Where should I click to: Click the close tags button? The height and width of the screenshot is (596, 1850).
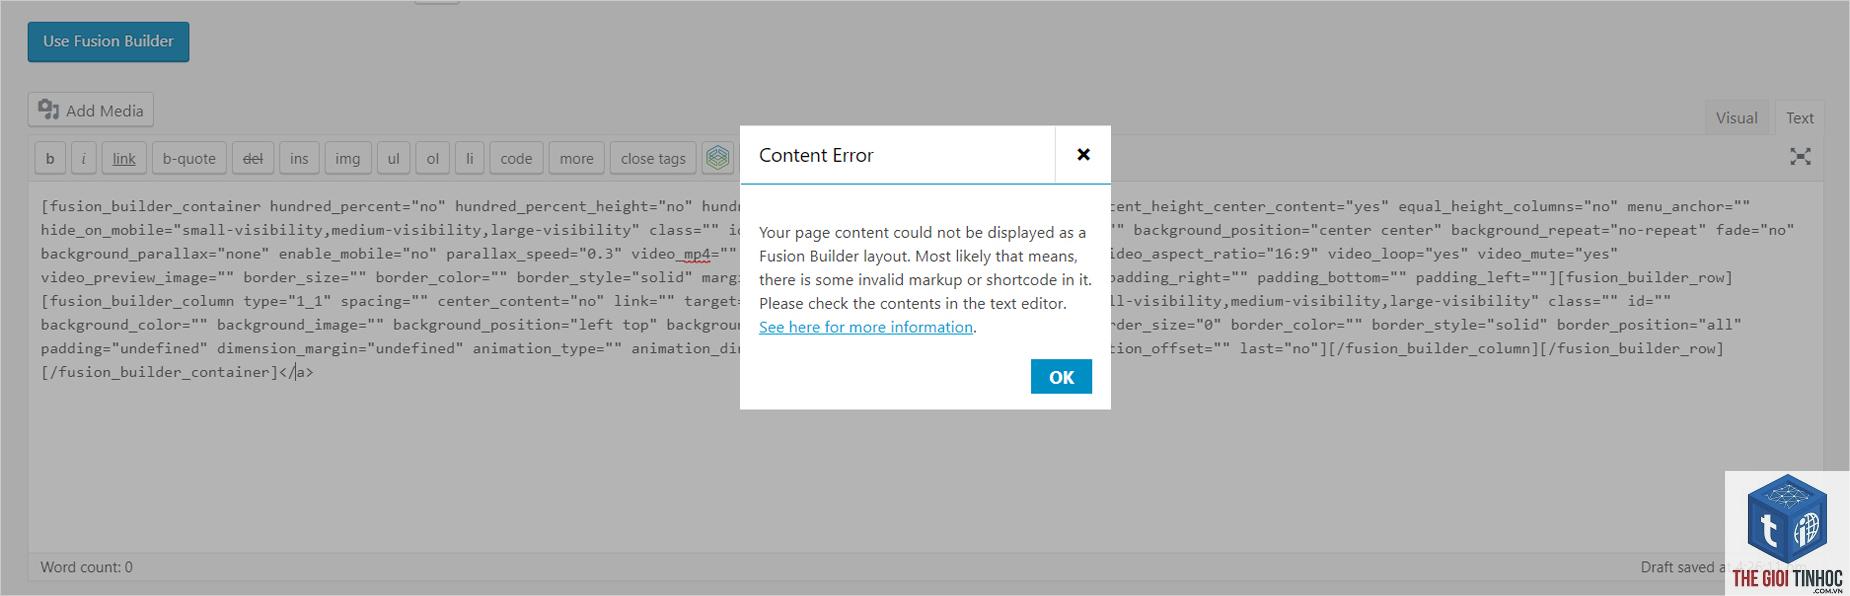pyautogui.click(x=653, y=158)
